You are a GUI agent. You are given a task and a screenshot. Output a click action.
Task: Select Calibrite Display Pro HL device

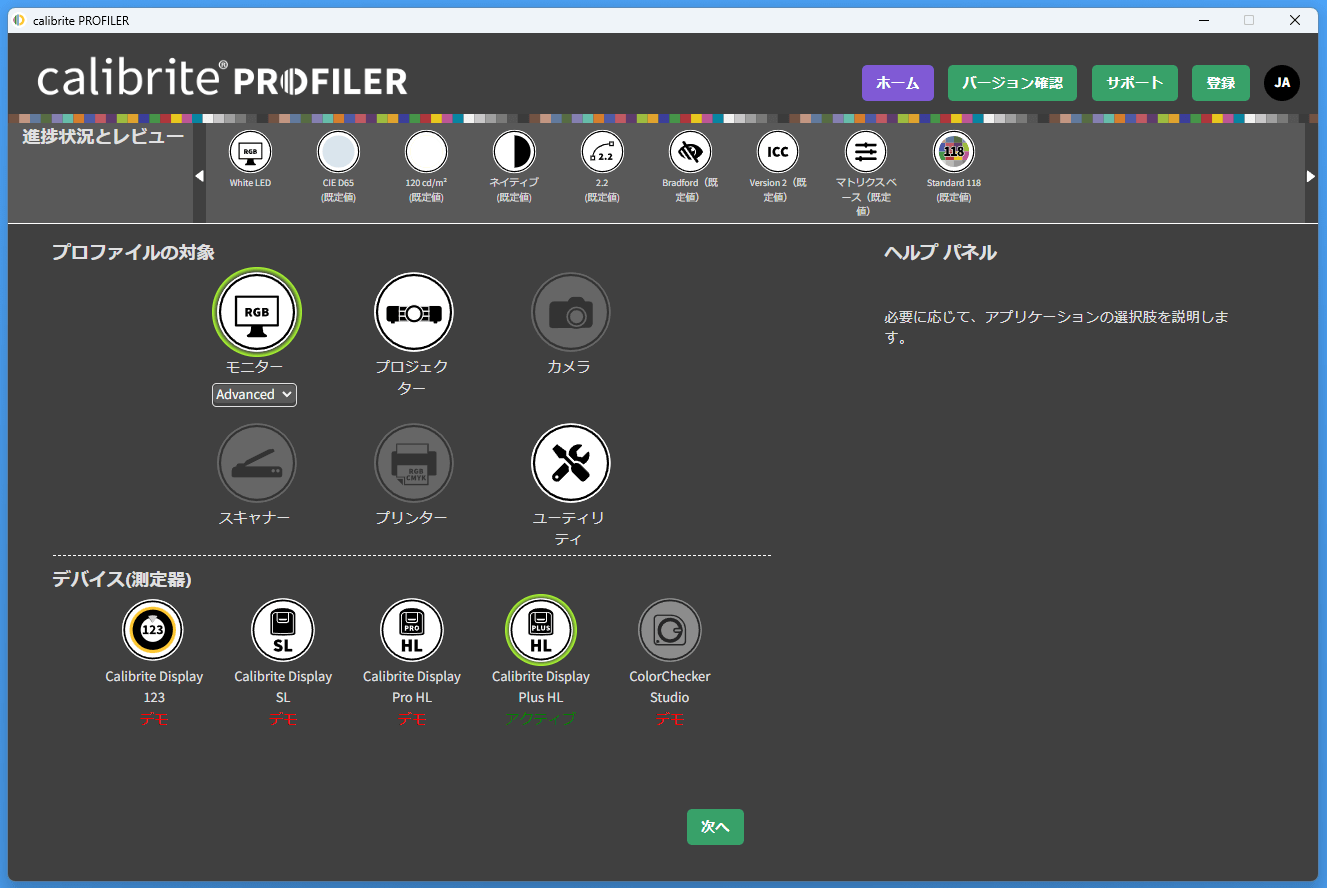[412, 630]
